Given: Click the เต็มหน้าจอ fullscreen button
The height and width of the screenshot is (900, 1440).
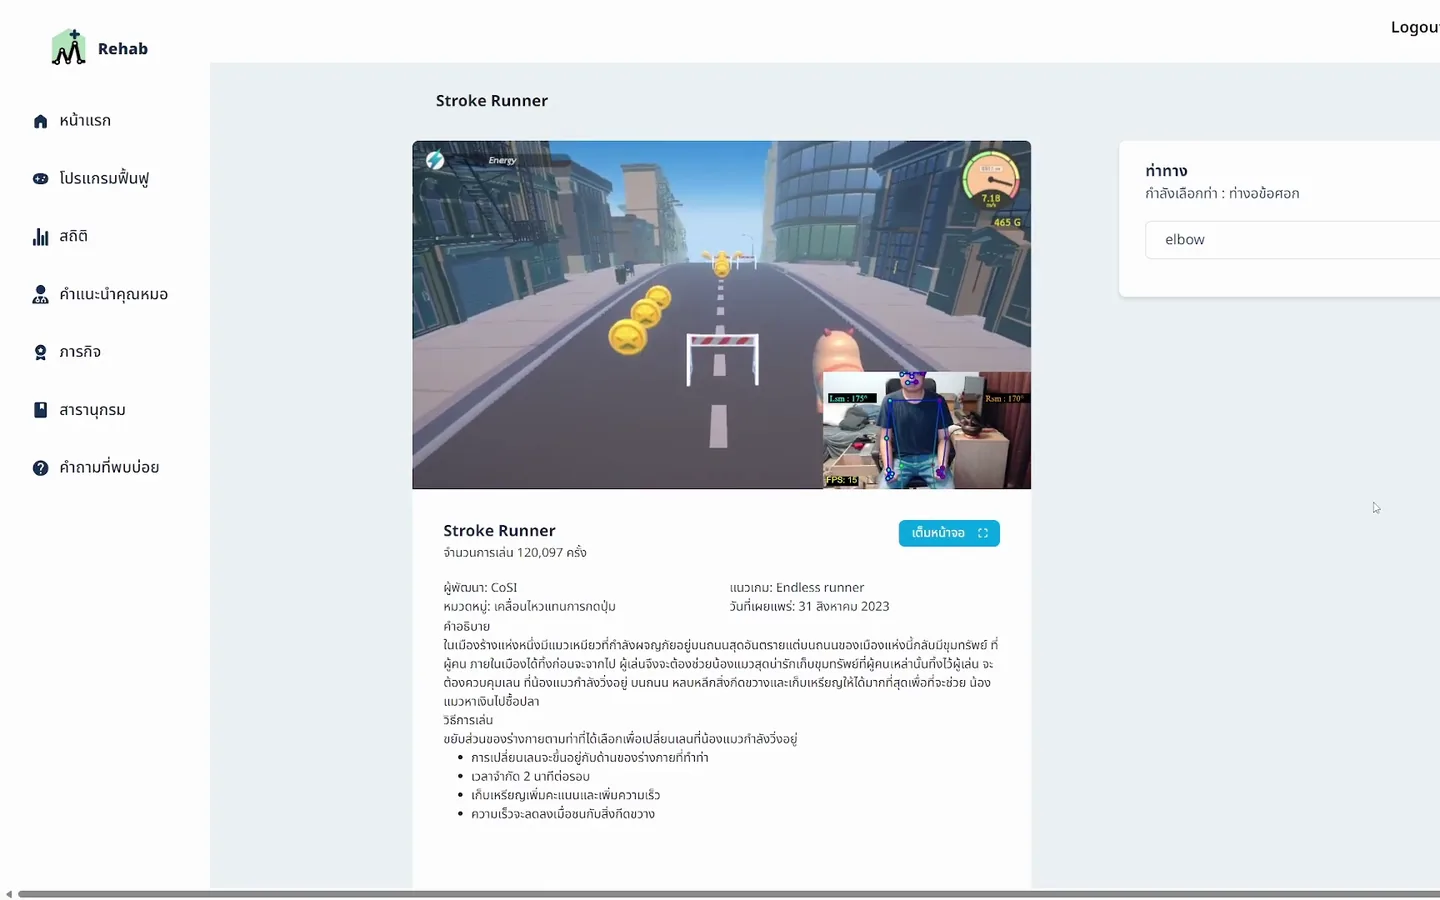Looking at the screenshot, I should point(949,533).
